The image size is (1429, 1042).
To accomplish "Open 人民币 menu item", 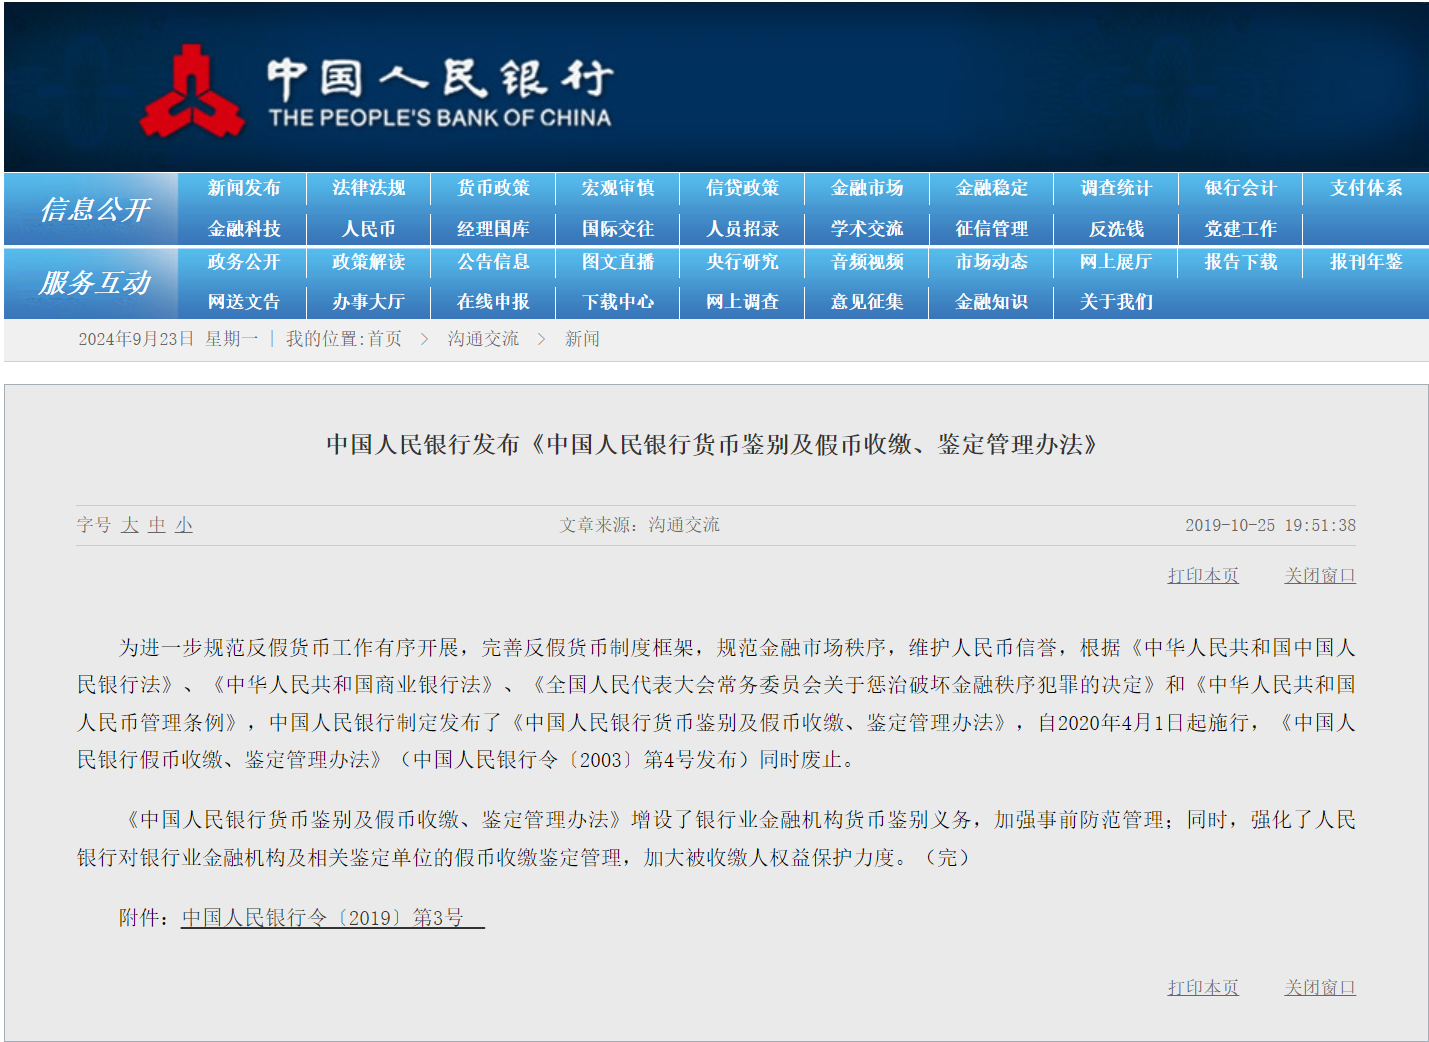I will (x=369, y=229).
